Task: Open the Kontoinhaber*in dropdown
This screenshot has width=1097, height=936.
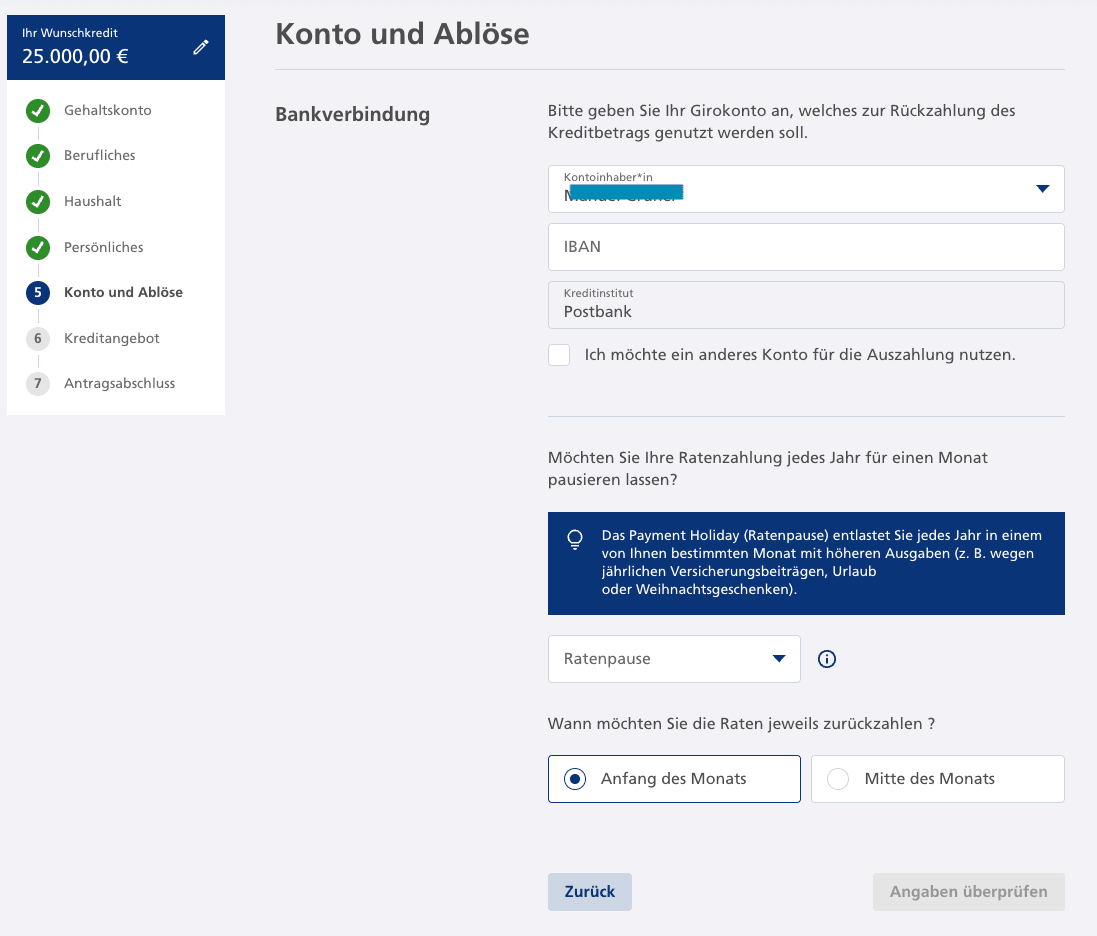Action: (805, 189)
